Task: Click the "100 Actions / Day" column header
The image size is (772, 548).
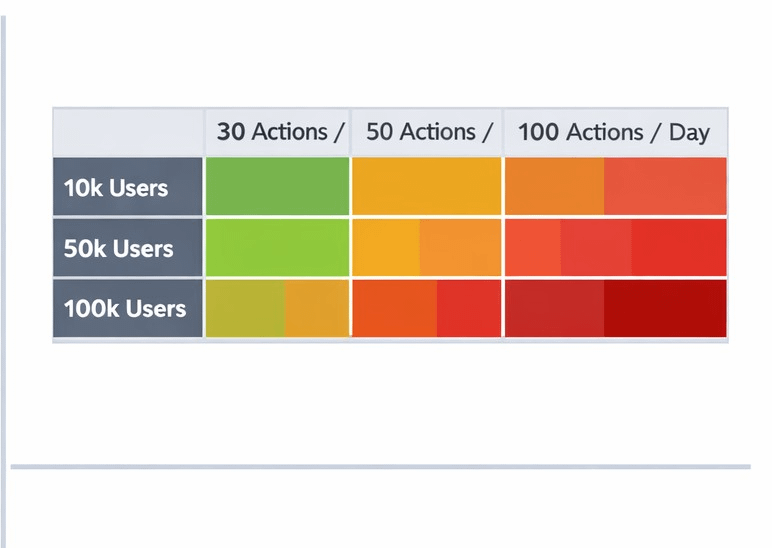Action: (x=614, y=132)
